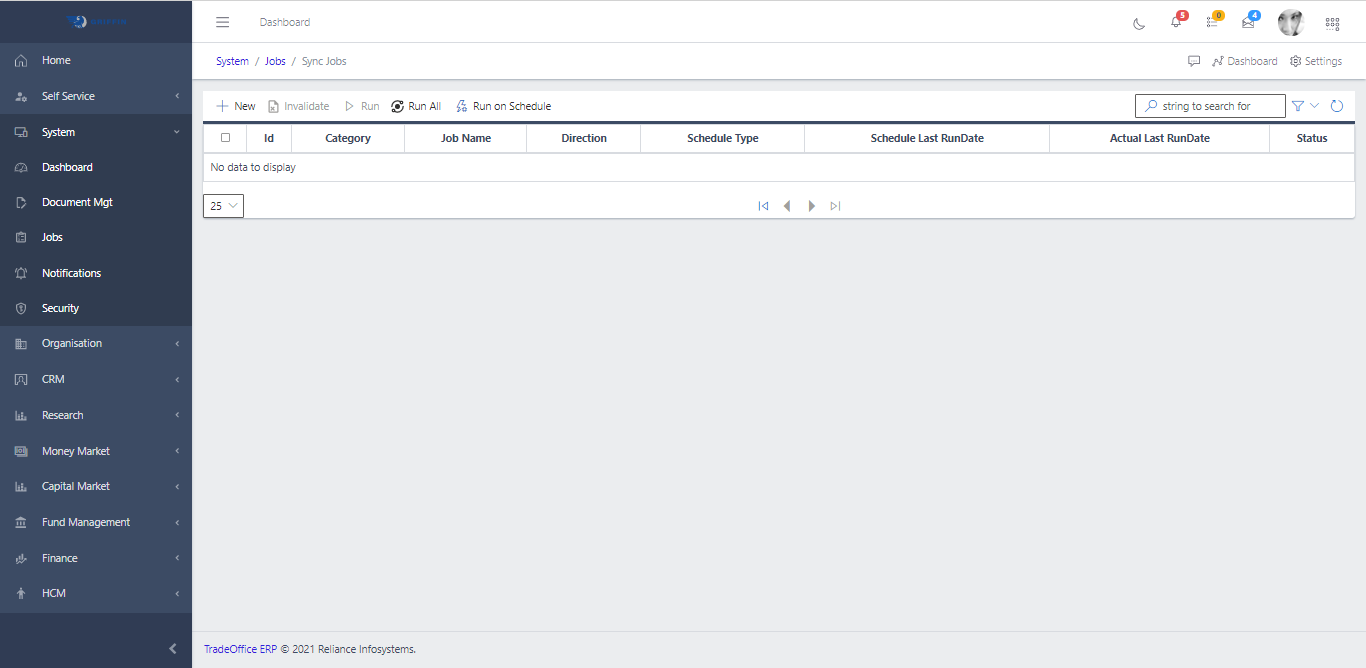Viewport: 1366px width, 668px height.
Task: Click the Jobs breadcrumb link
Action: 275,61
